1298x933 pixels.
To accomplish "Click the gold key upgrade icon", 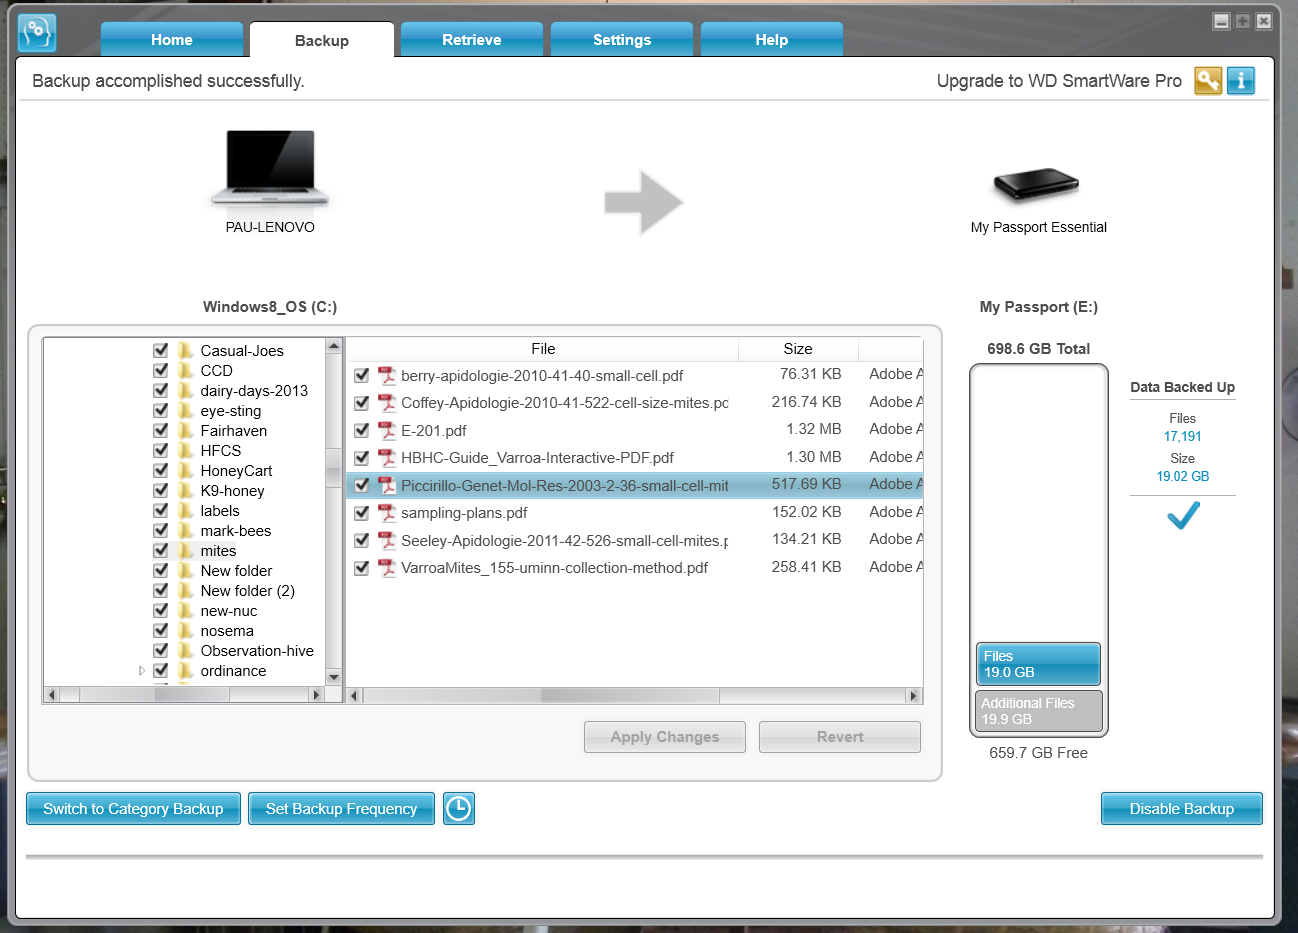I will pos(1208,81).
